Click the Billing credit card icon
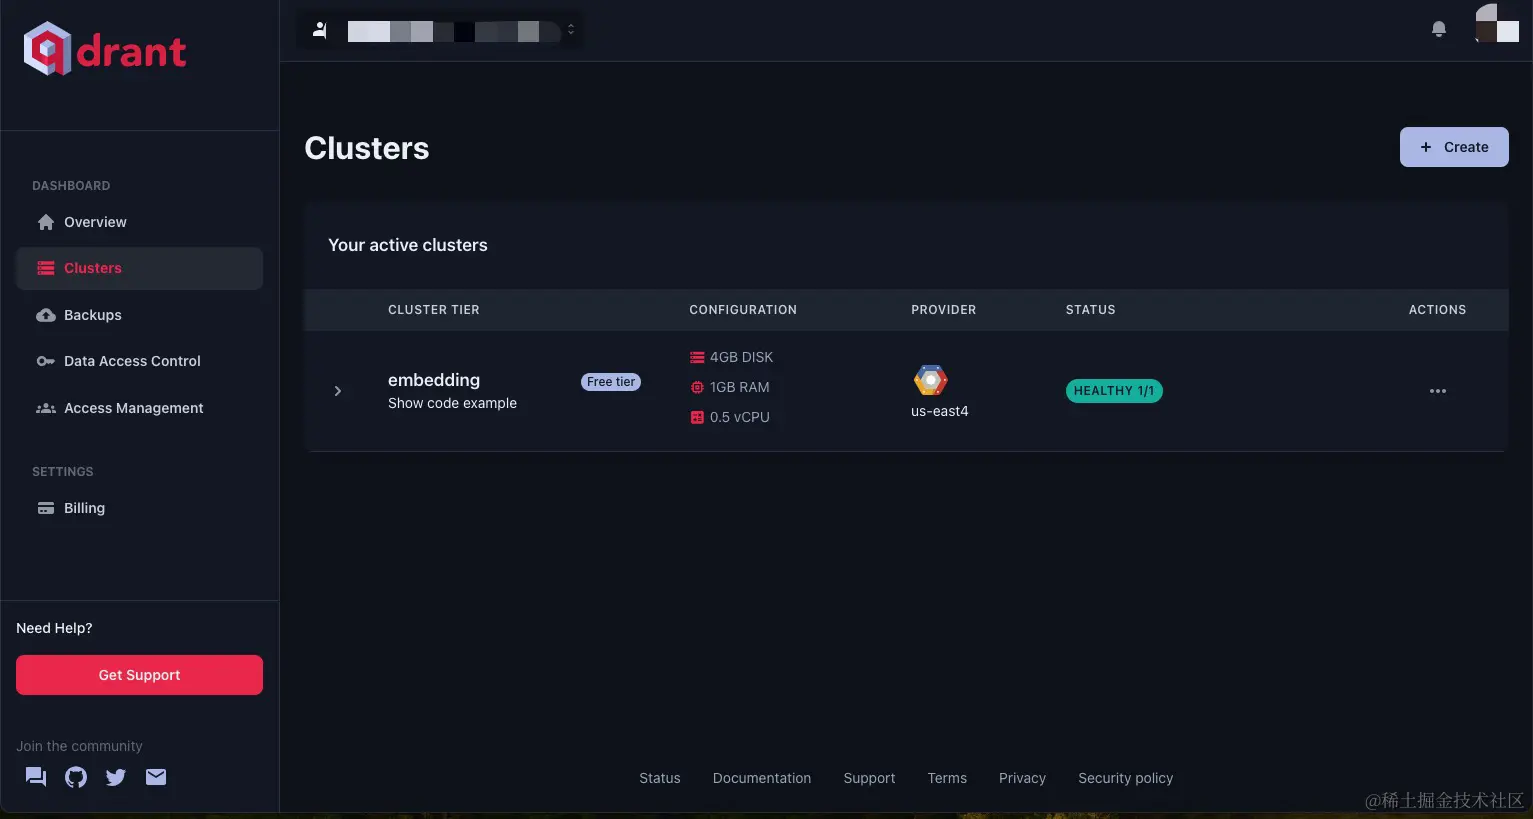1533x819 pixels. pyautogui.click(x=46, y=507)
